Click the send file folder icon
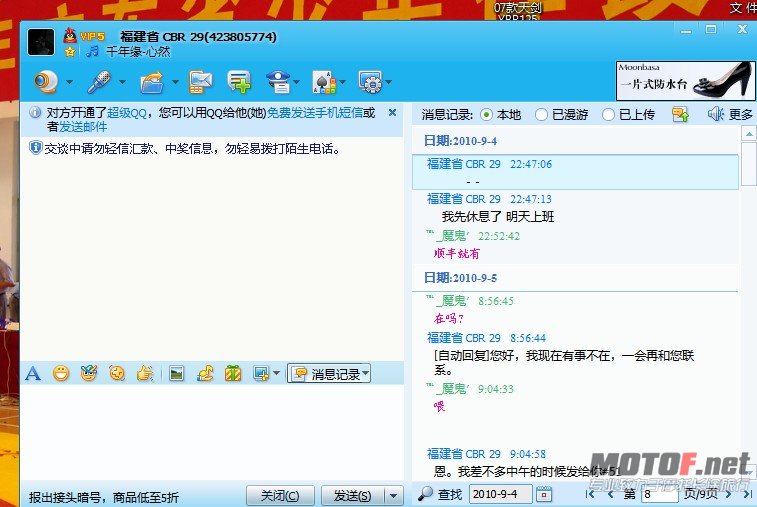This screenshot has width=757, height=507. pyautogui.click(x=152, y=82)
